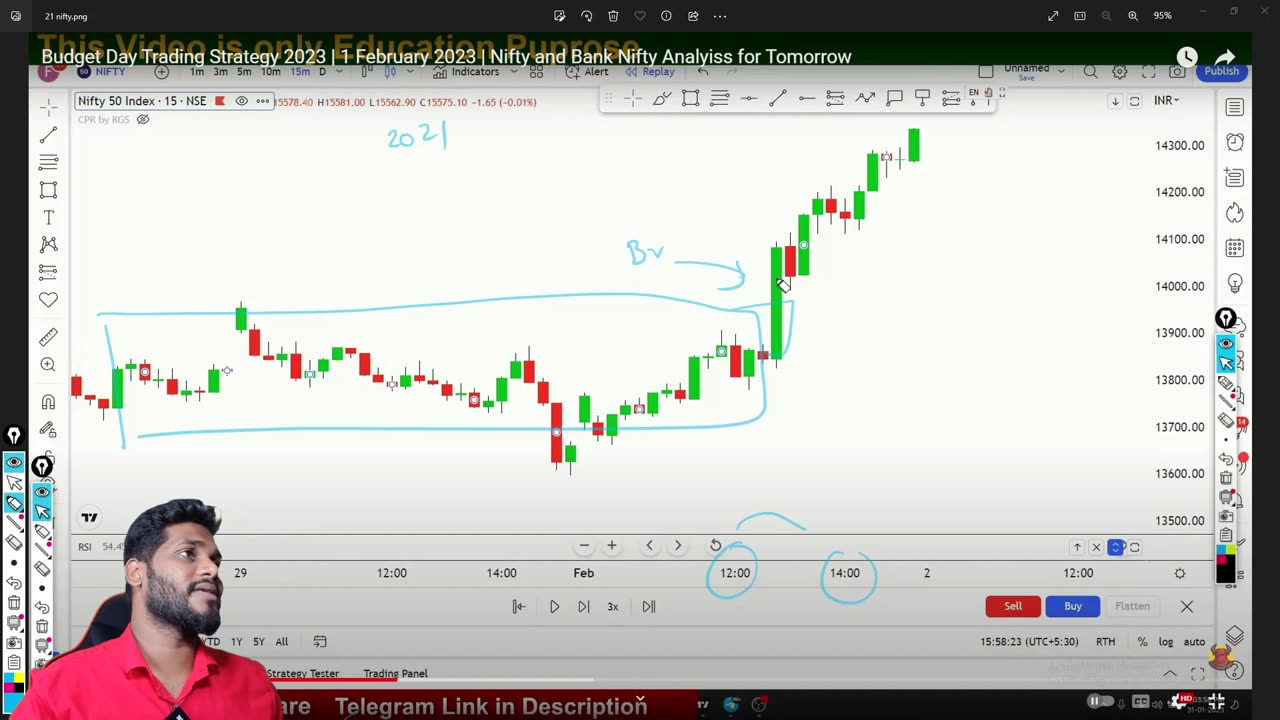The height and width of the screenshot is (720, 1280).
Task: Open the Watchlist panel in right sidebar
Action: point(1235,107)
